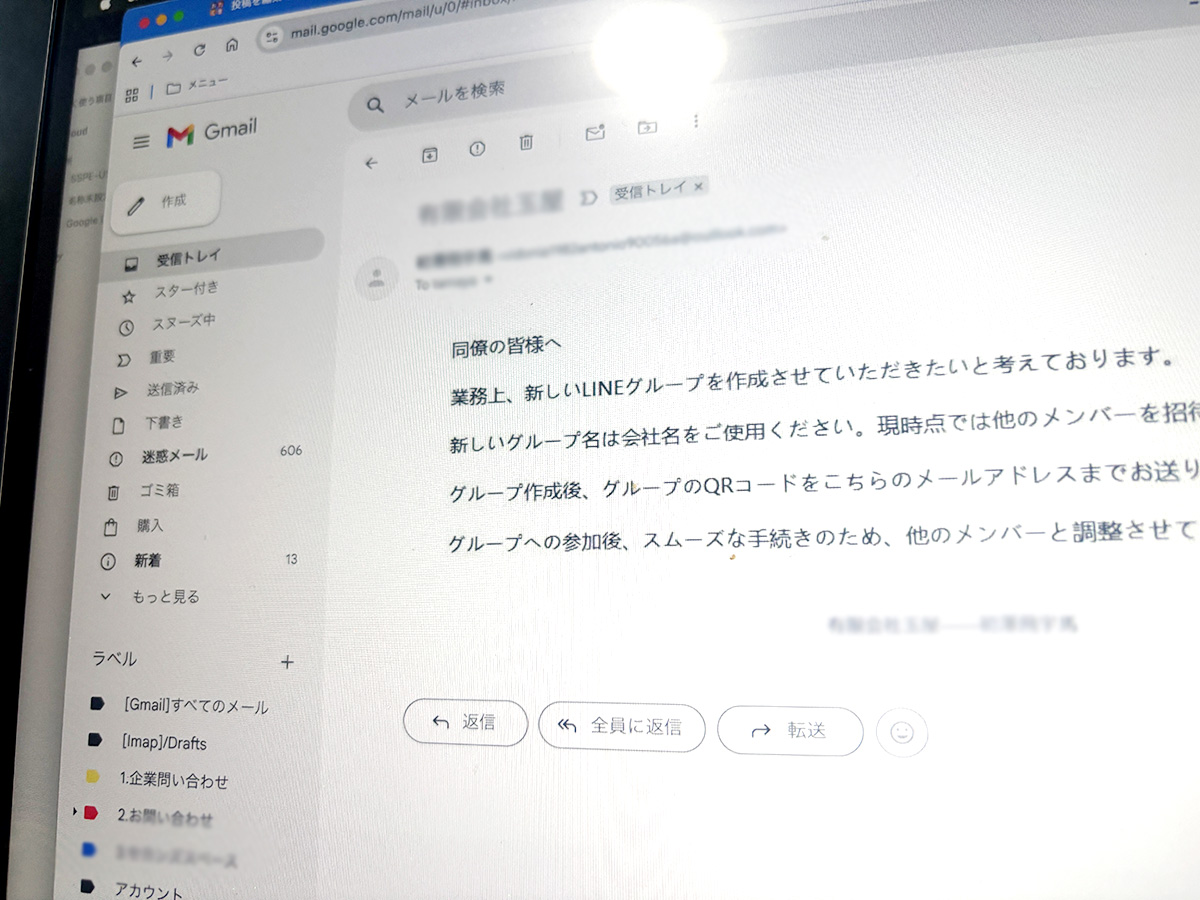Viewport: 1200px width, 900px height.
Task: Click the archive icon in the email toolbar
Action: [428, 154]
